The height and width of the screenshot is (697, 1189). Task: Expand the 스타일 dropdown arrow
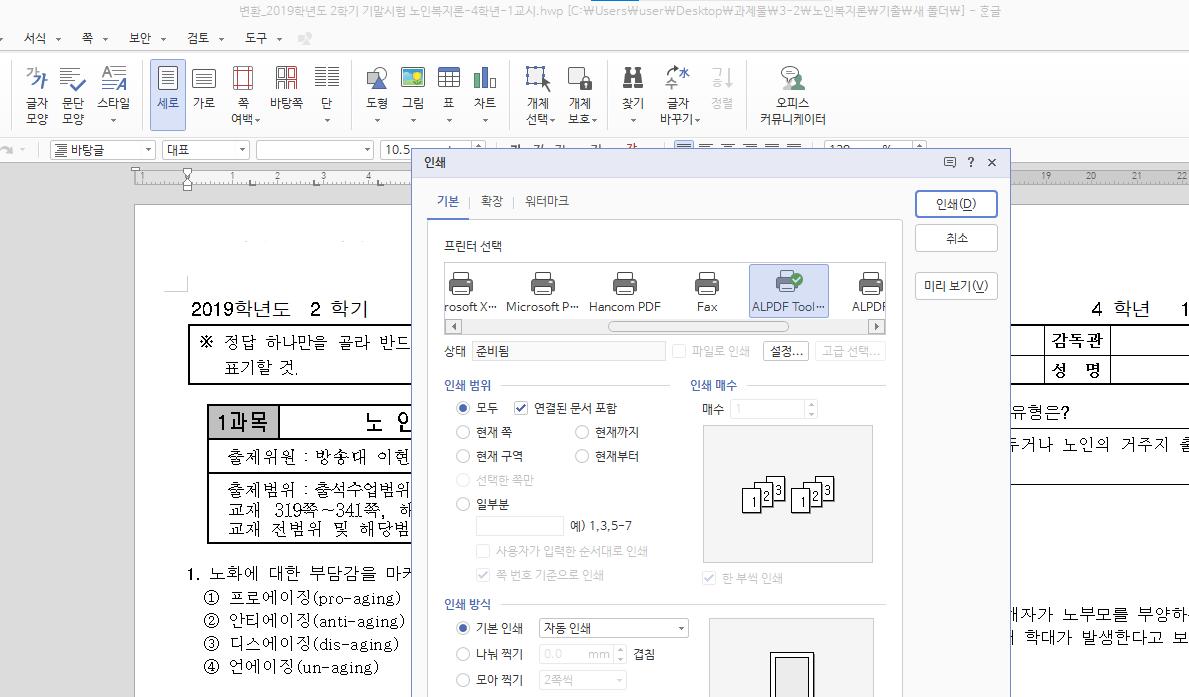point(114,121)
